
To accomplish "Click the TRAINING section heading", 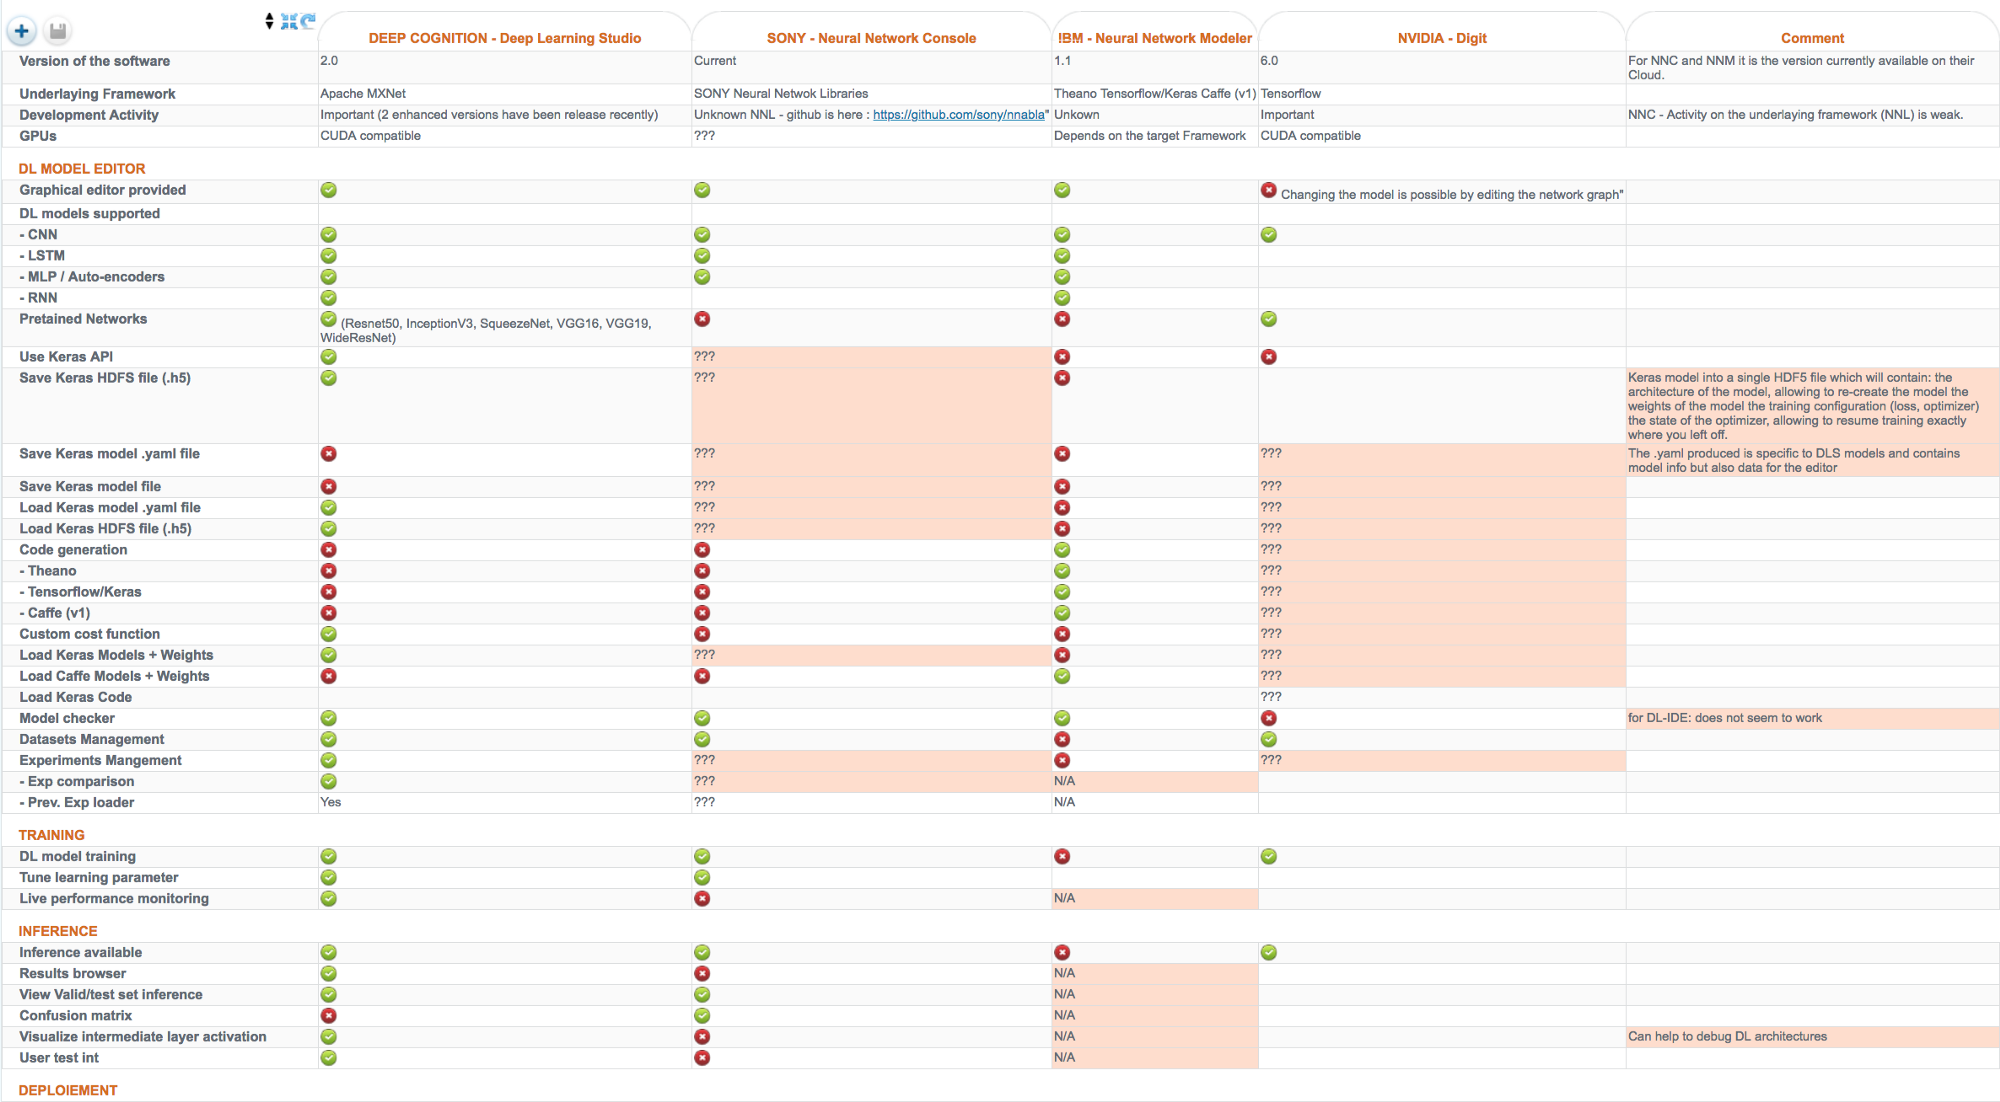I will coord(52,835).
